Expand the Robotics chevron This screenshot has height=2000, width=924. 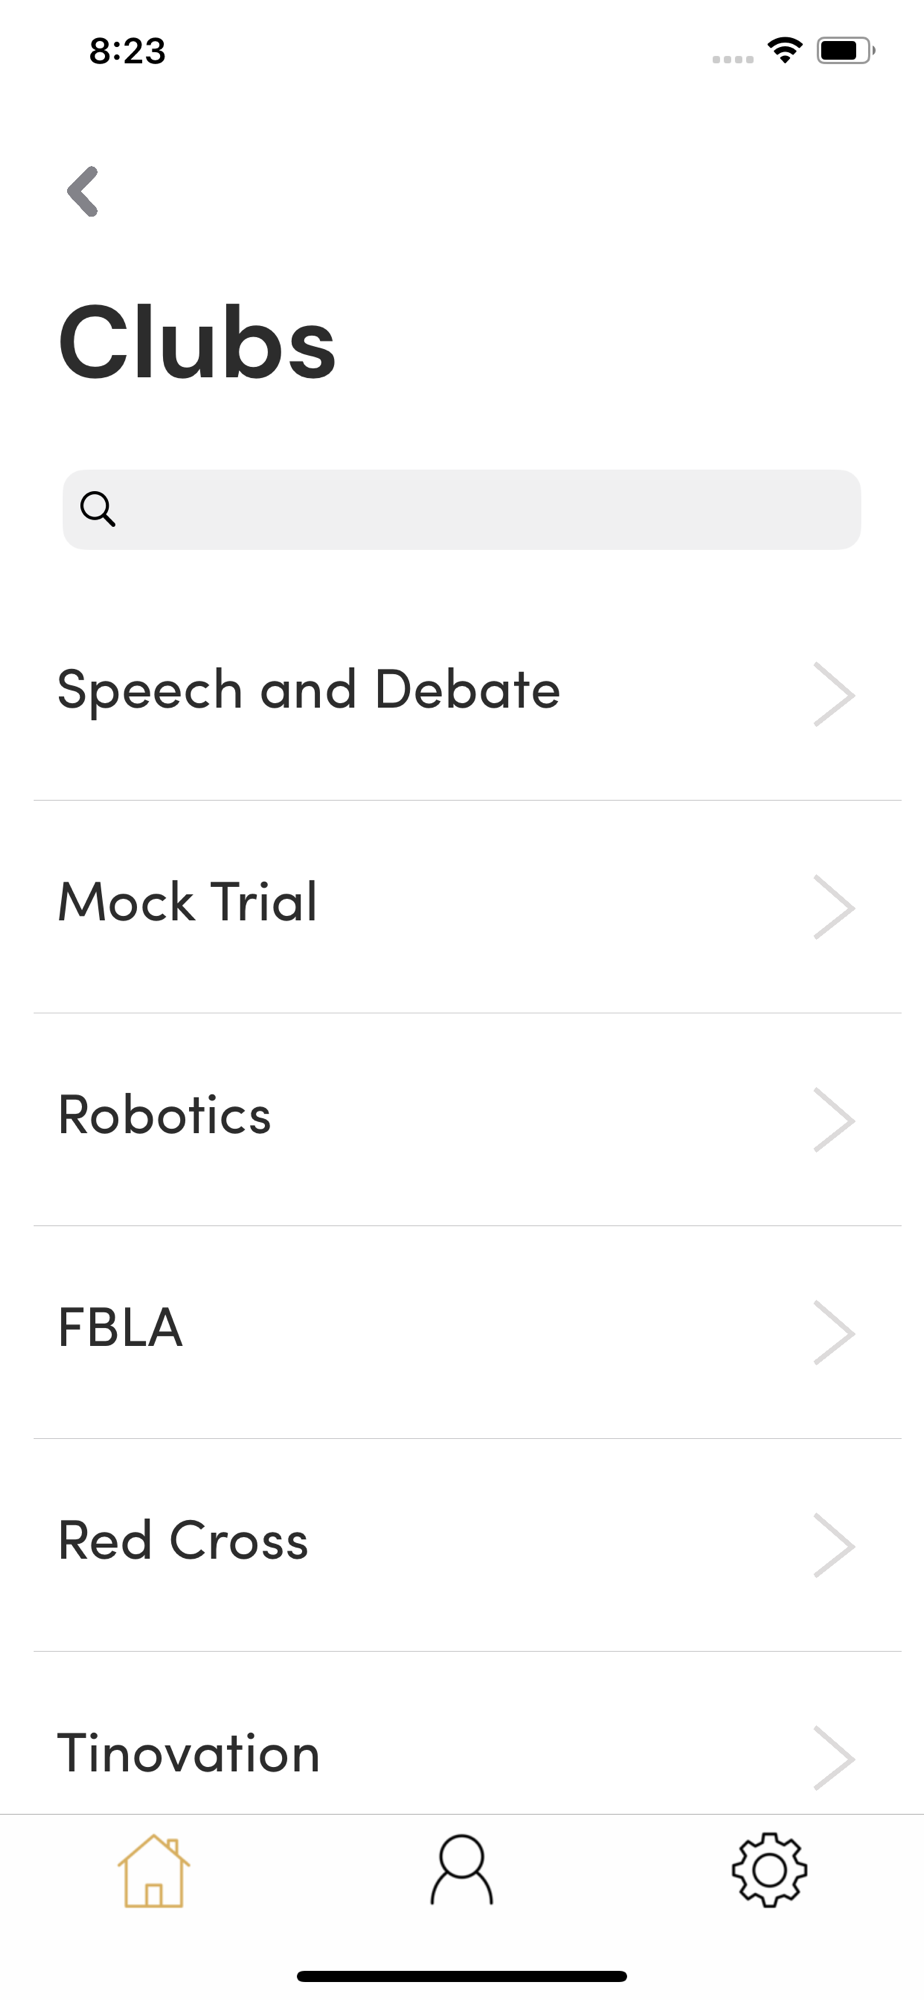(x=833, y=1120)
